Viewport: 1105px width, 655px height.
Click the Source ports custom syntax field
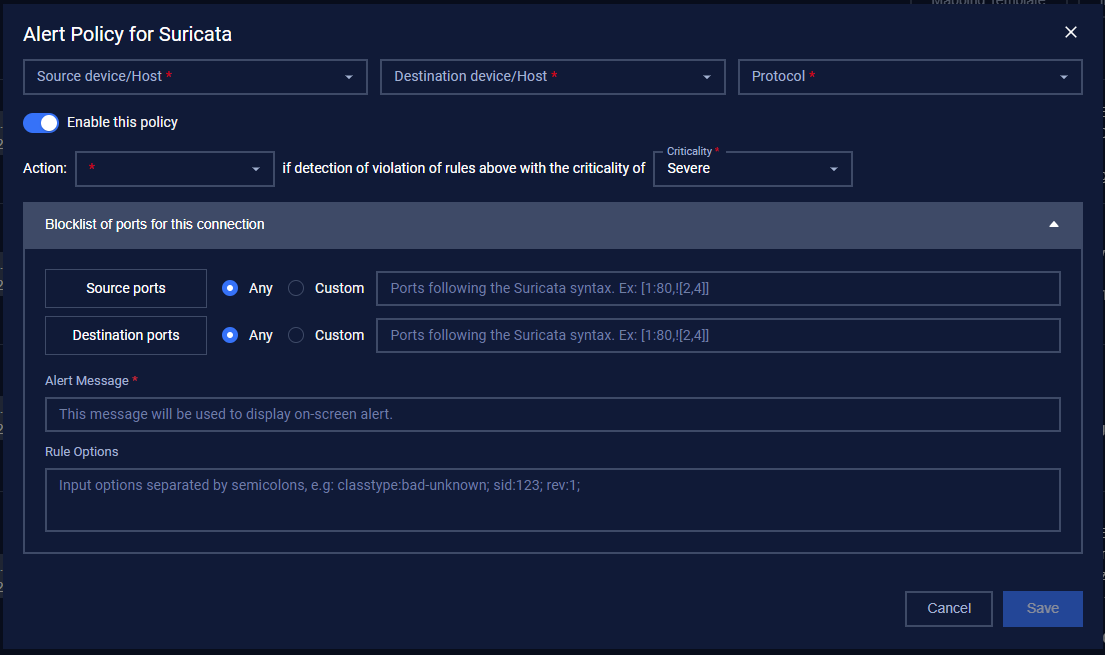[718, 288]
